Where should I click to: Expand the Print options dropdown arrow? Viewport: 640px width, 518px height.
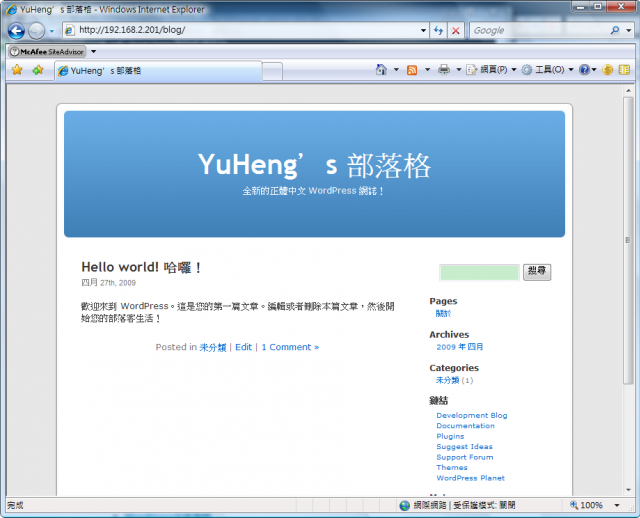tap(458, 70)
